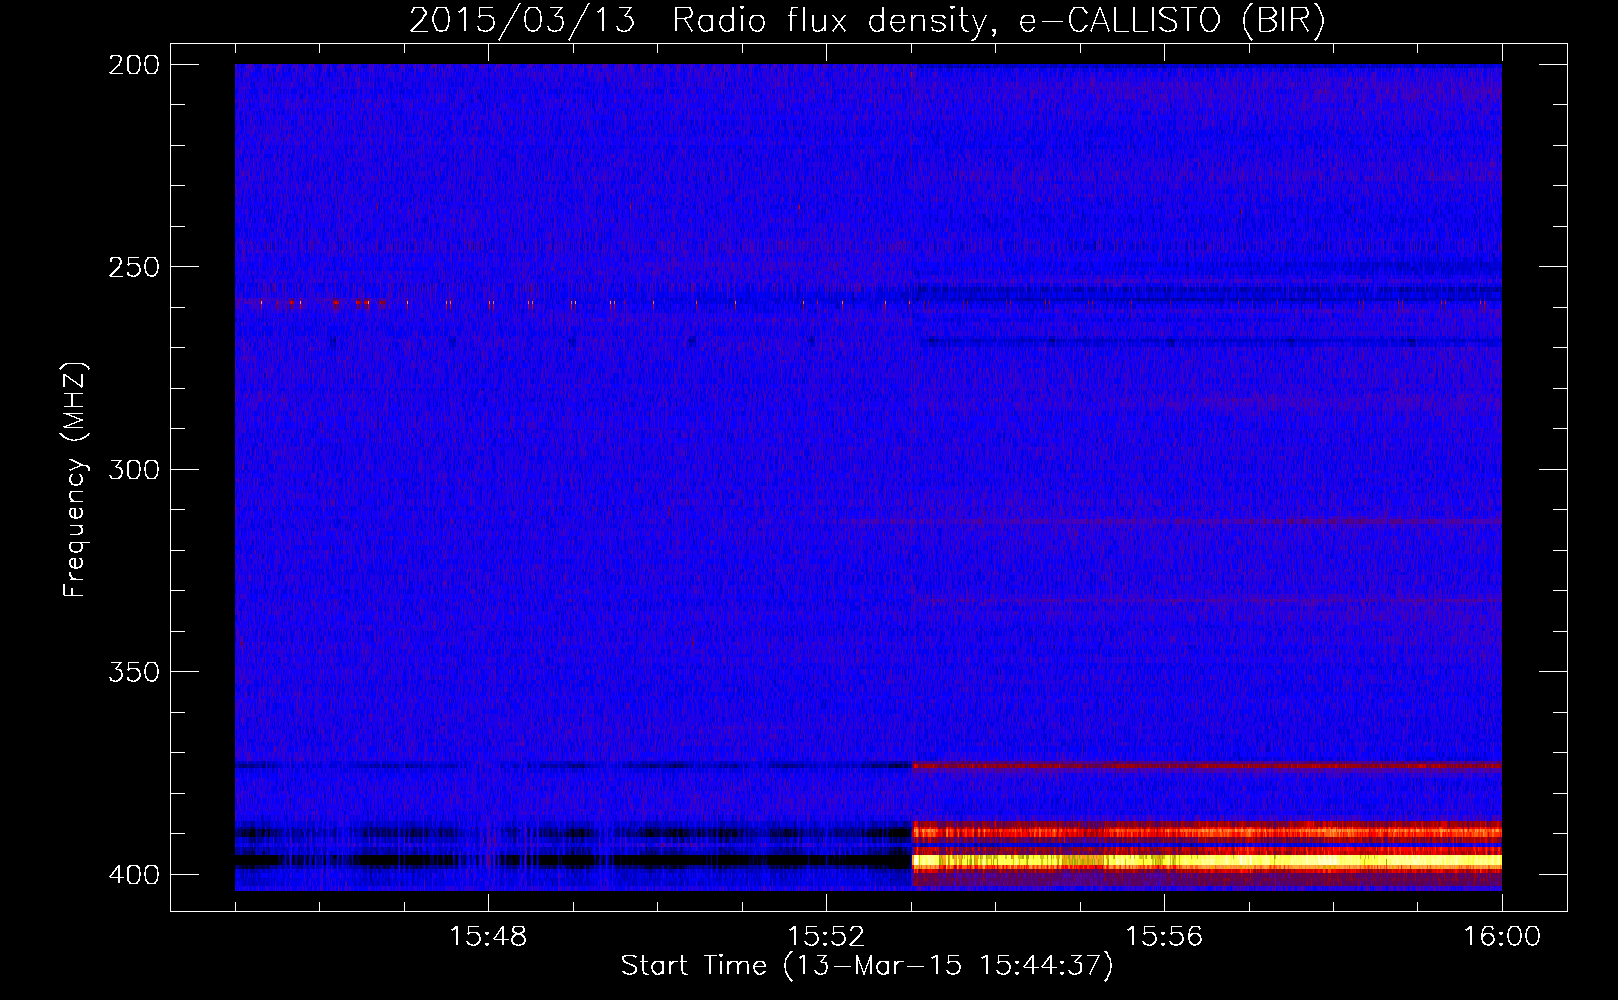
Task: Click the 200 frequency tick label
Action: 134,65
